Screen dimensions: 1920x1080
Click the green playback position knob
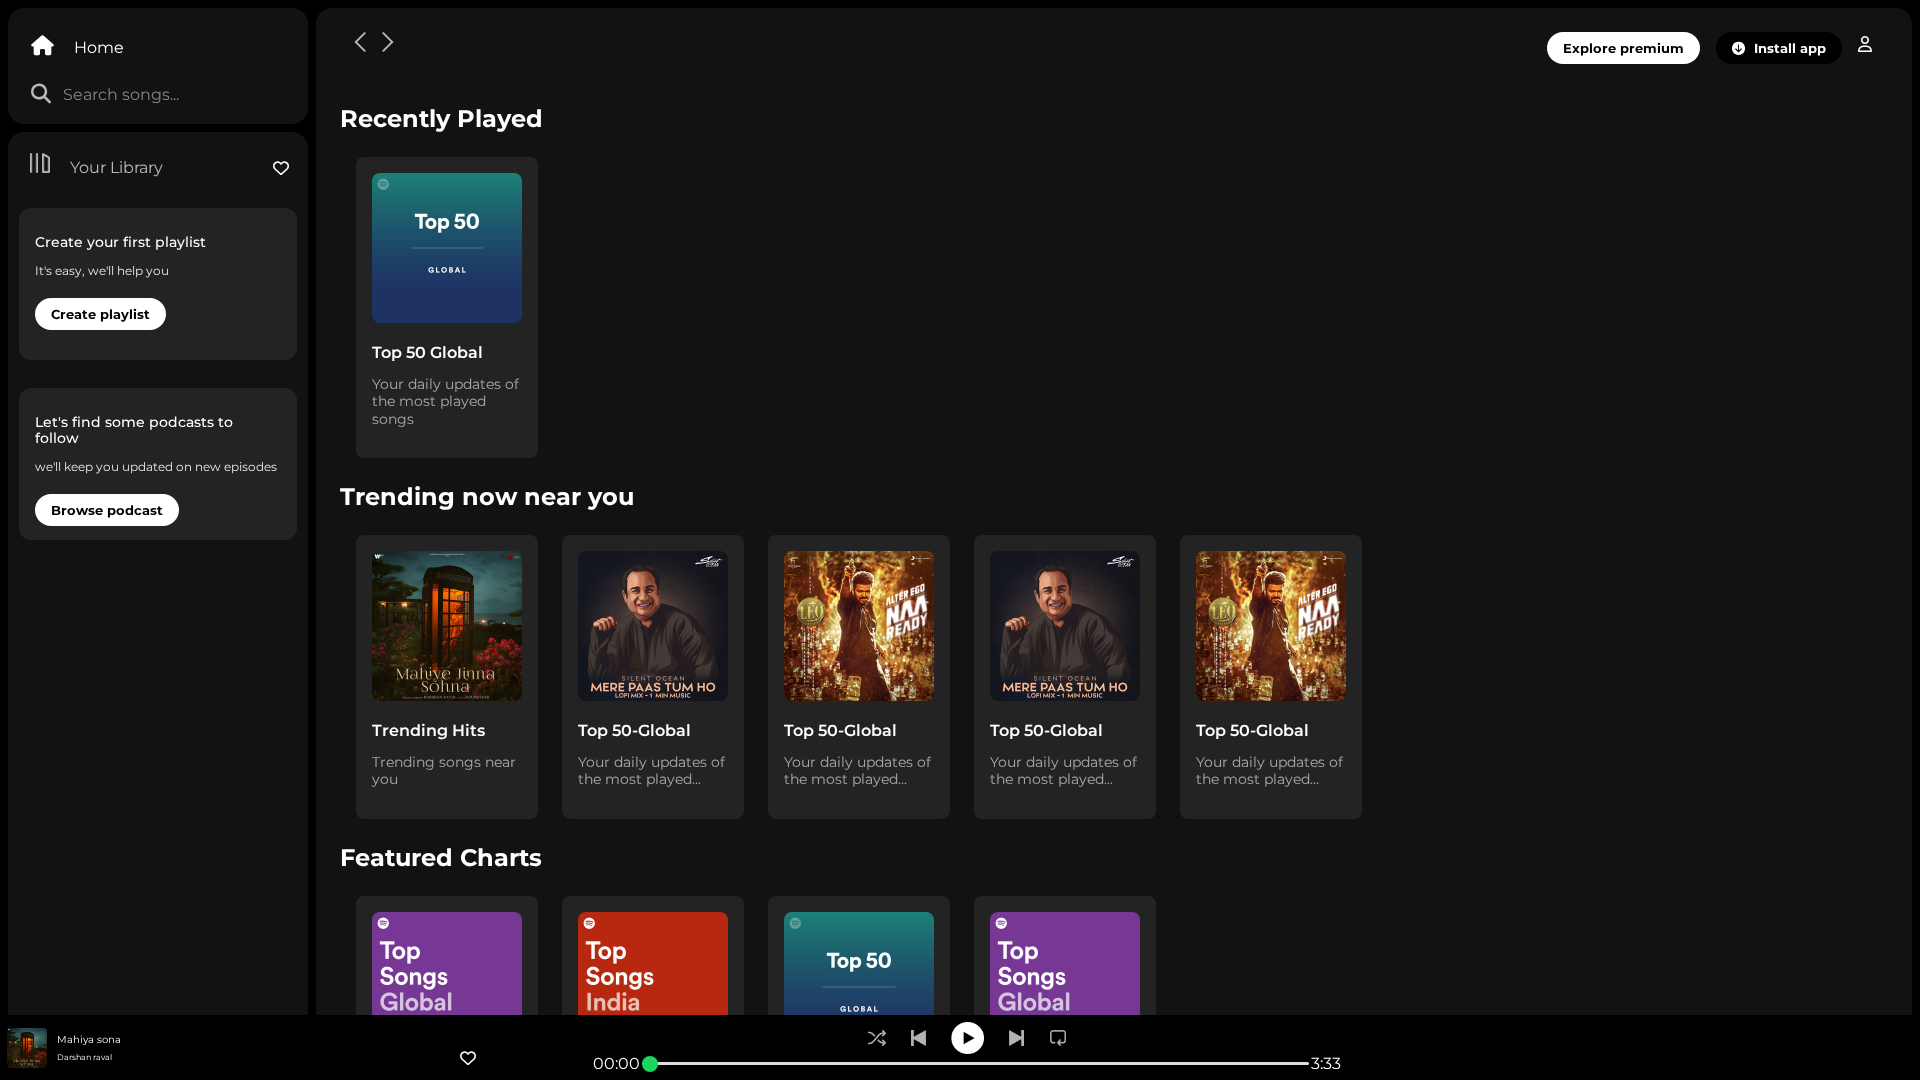click(x=650, y=1064)
